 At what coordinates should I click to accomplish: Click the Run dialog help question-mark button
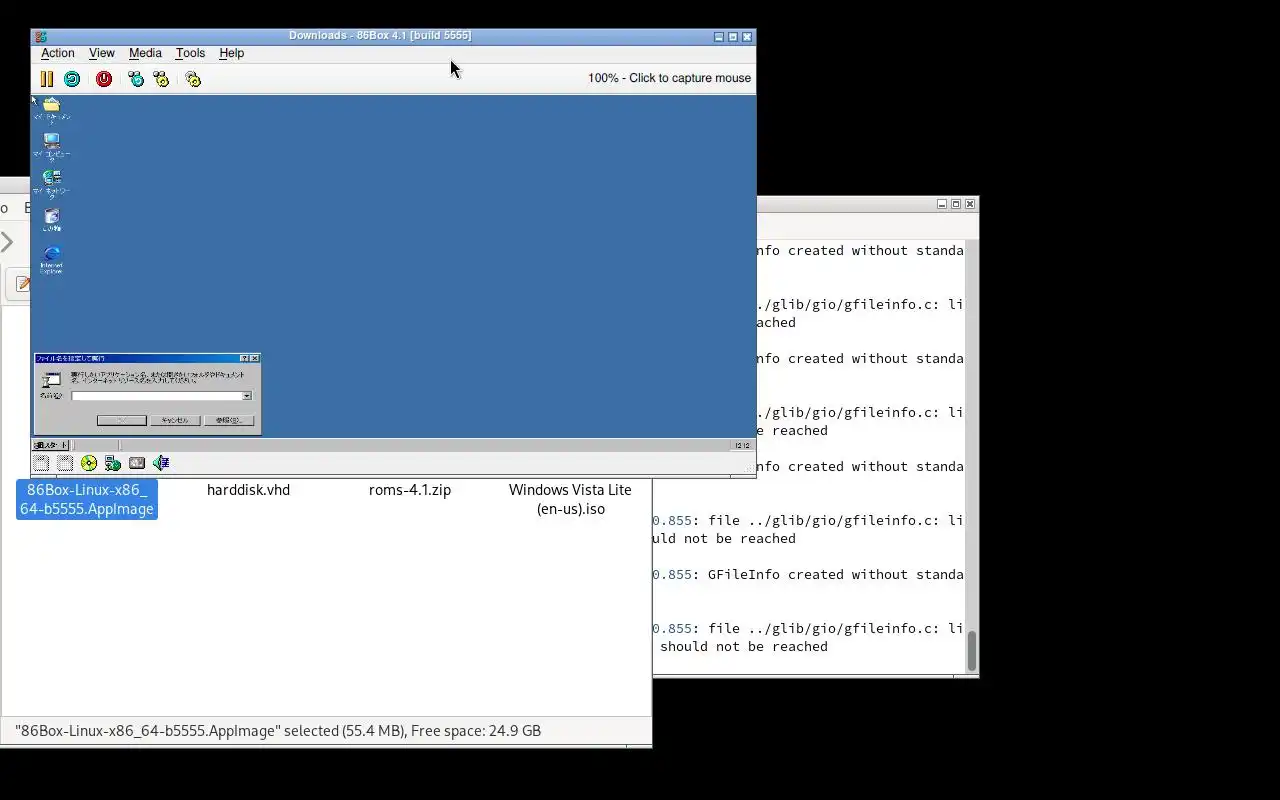coord(245,358)
